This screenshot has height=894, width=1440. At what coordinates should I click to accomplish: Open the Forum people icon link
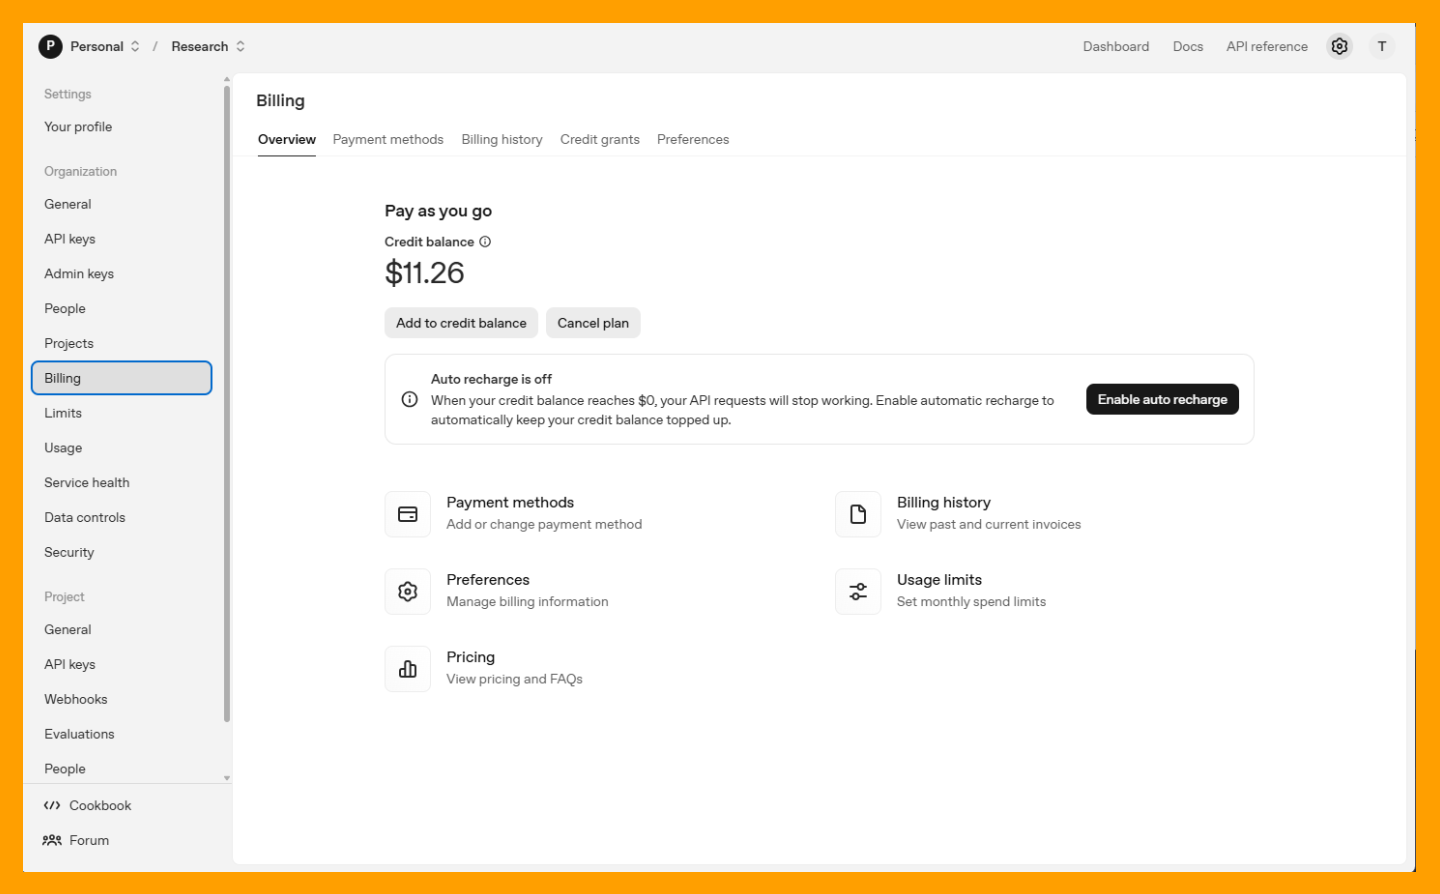pyautogui.click(x=52, y=841)
